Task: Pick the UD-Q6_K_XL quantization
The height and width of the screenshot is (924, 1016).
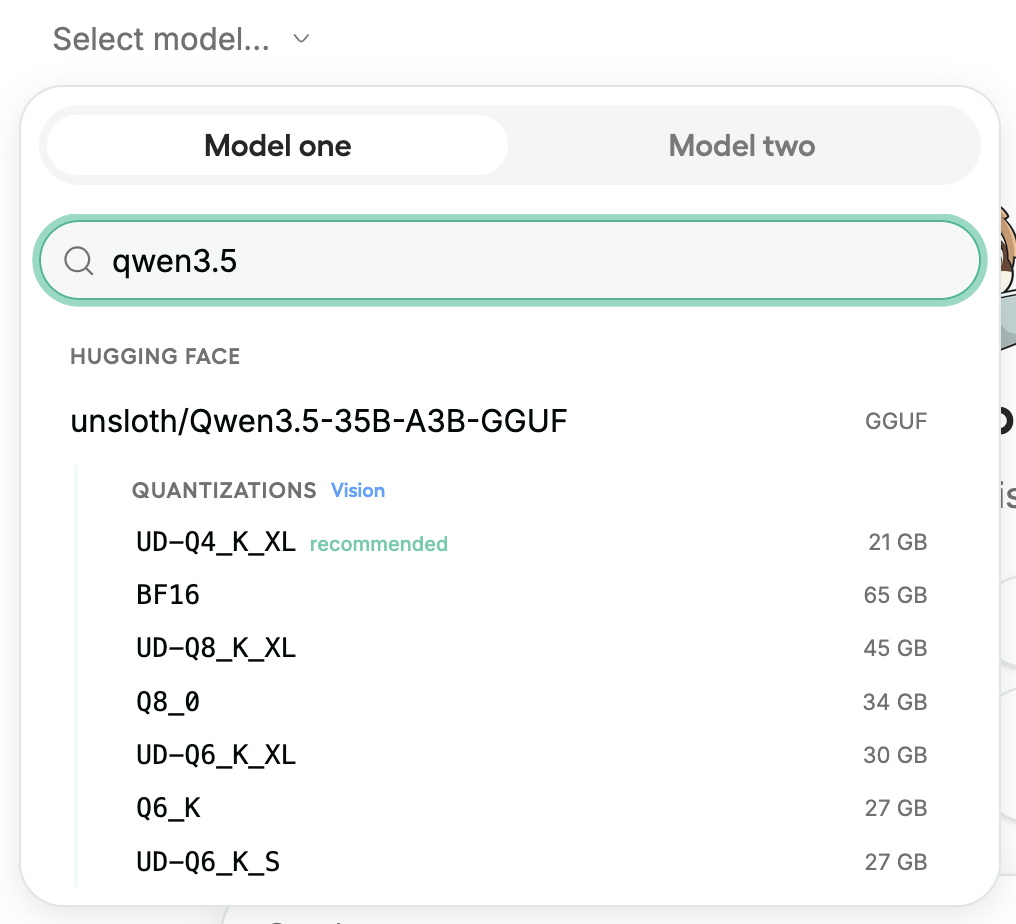Action: point(216,755)
